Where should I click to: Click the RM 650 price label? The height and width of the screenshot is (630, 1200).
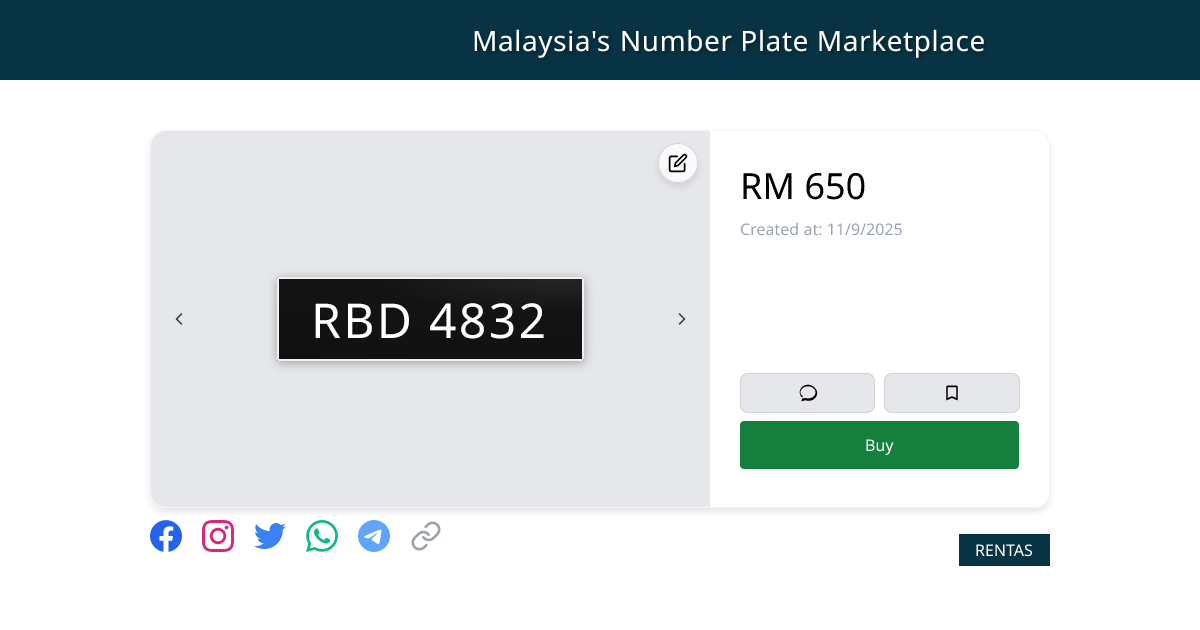pos(803,186)
